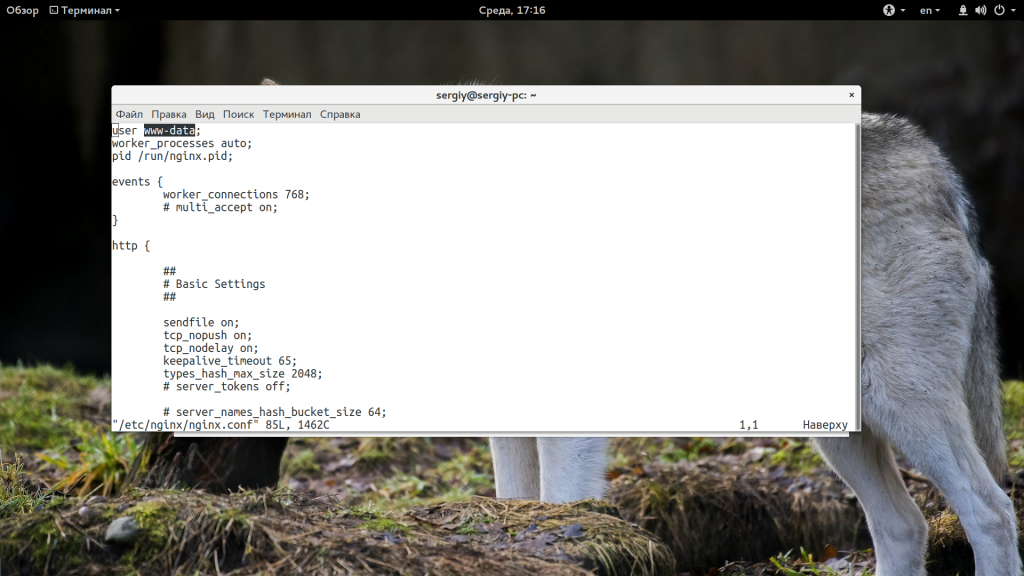Close the terminal window with the x button
Screen dimensions: 1024x576
[851, 95]
